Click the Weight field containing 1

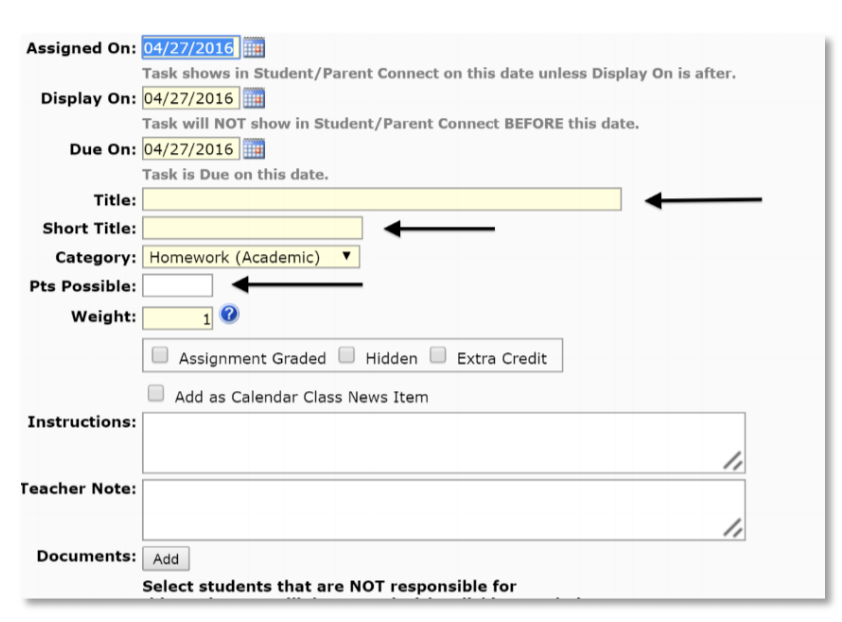pyautogui.click(x=178, y=318)
